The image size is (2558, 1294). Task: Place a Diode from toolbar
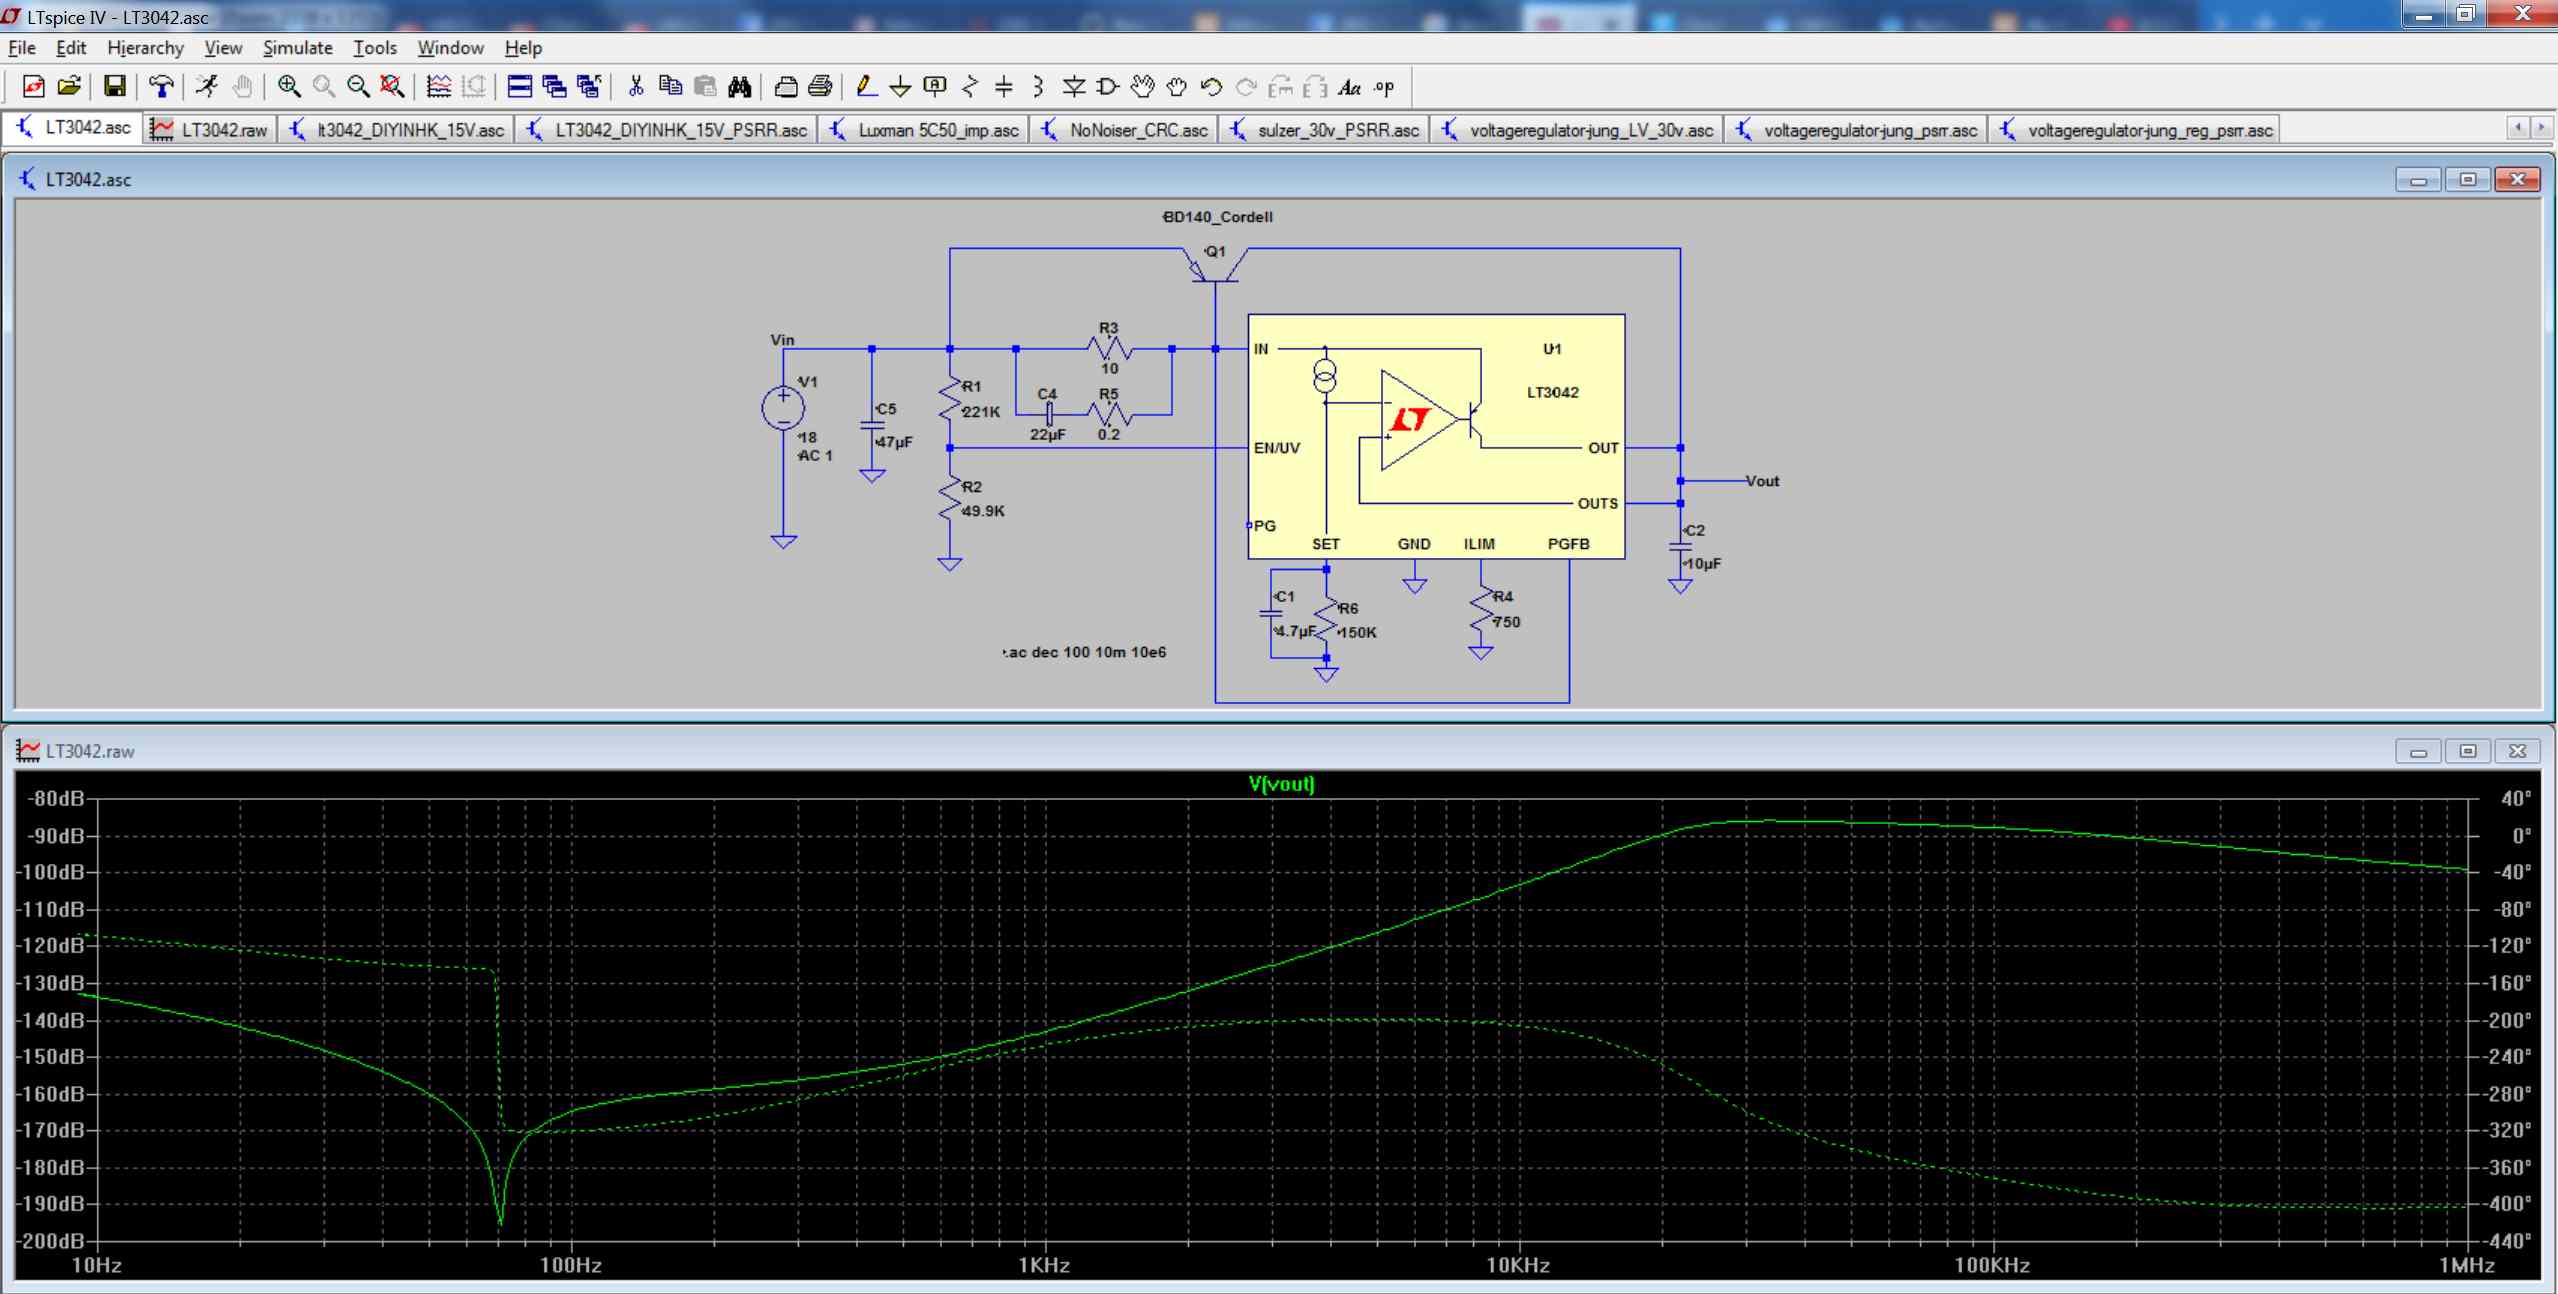pyautogui.click(x=1074, y=87)
